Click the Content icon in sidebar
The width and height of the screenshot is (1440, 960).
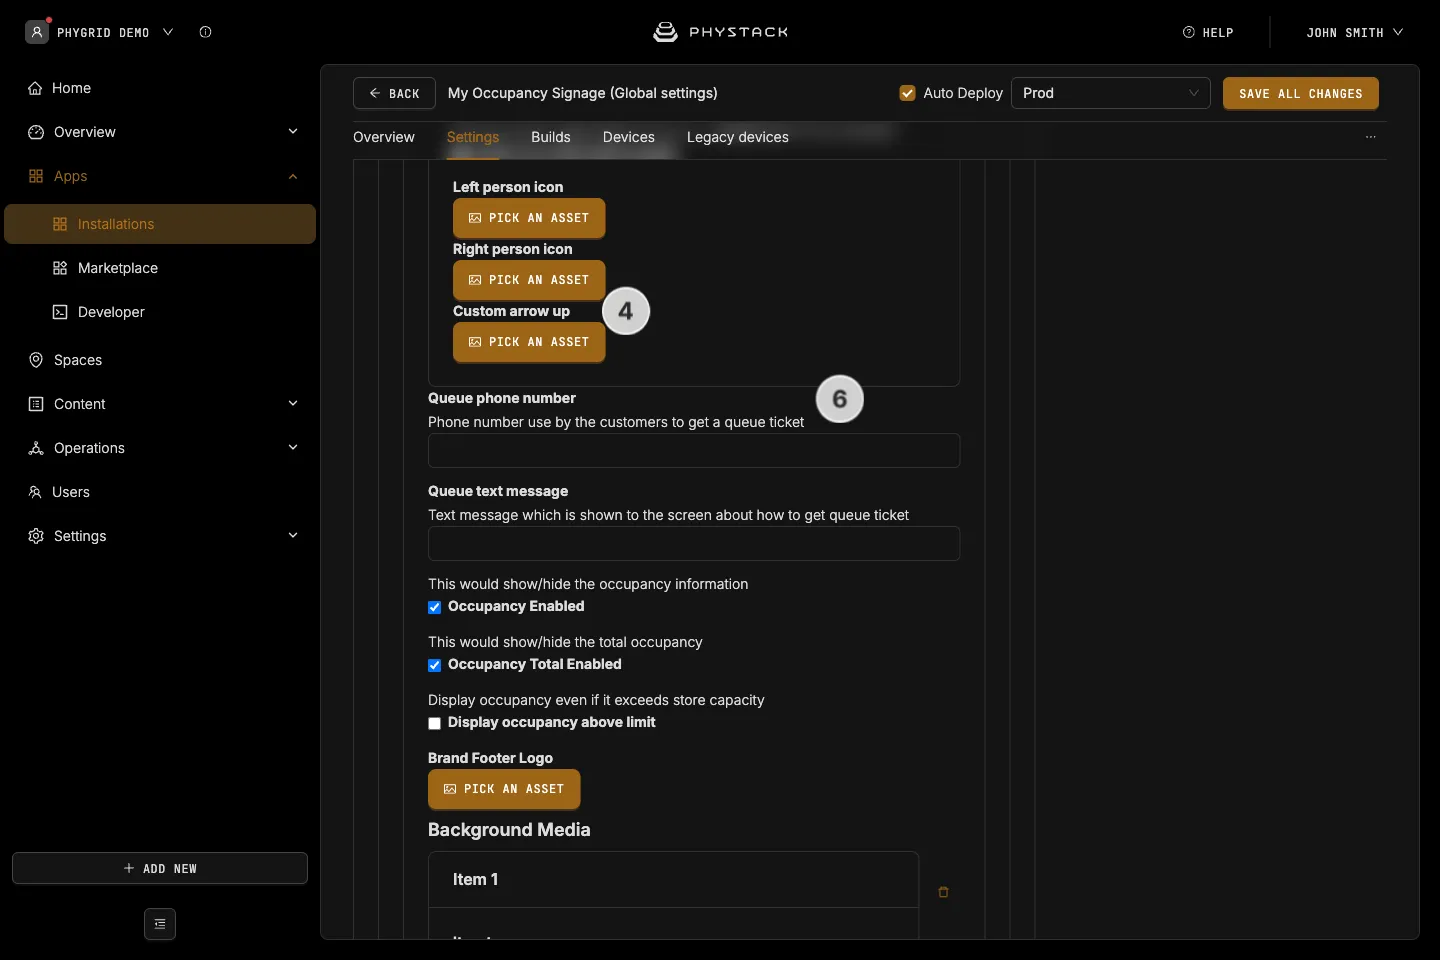tap(36, 404)
